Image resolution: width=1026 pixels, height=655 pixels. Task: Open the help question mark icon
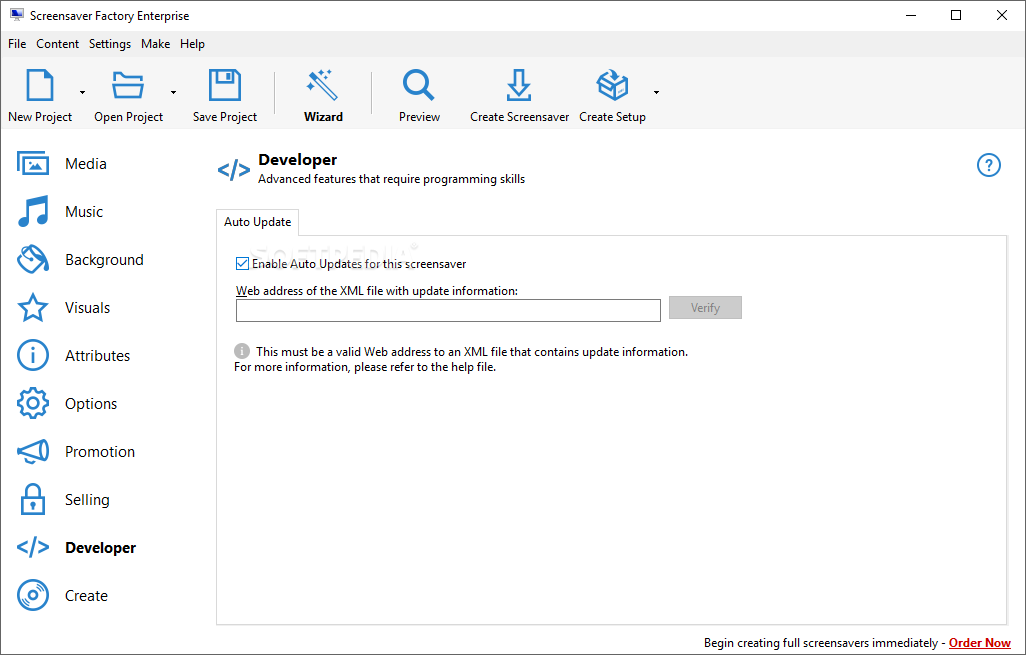[x=989, y=165]
